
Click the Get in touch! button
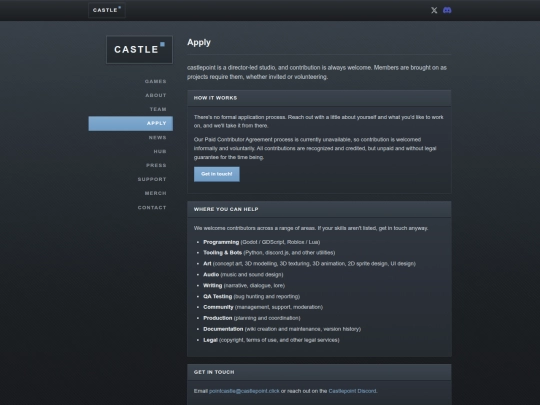[217, 174]
